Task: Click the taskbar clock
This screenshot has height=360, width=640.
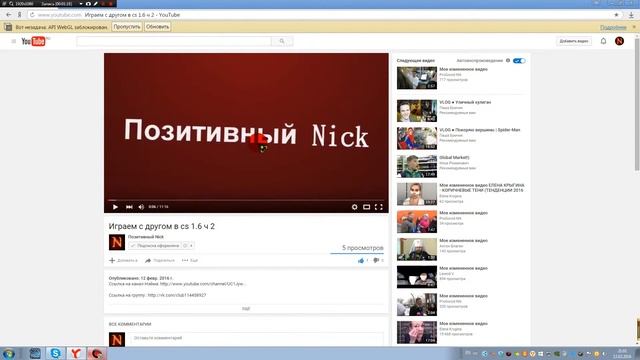Action: 622,353
